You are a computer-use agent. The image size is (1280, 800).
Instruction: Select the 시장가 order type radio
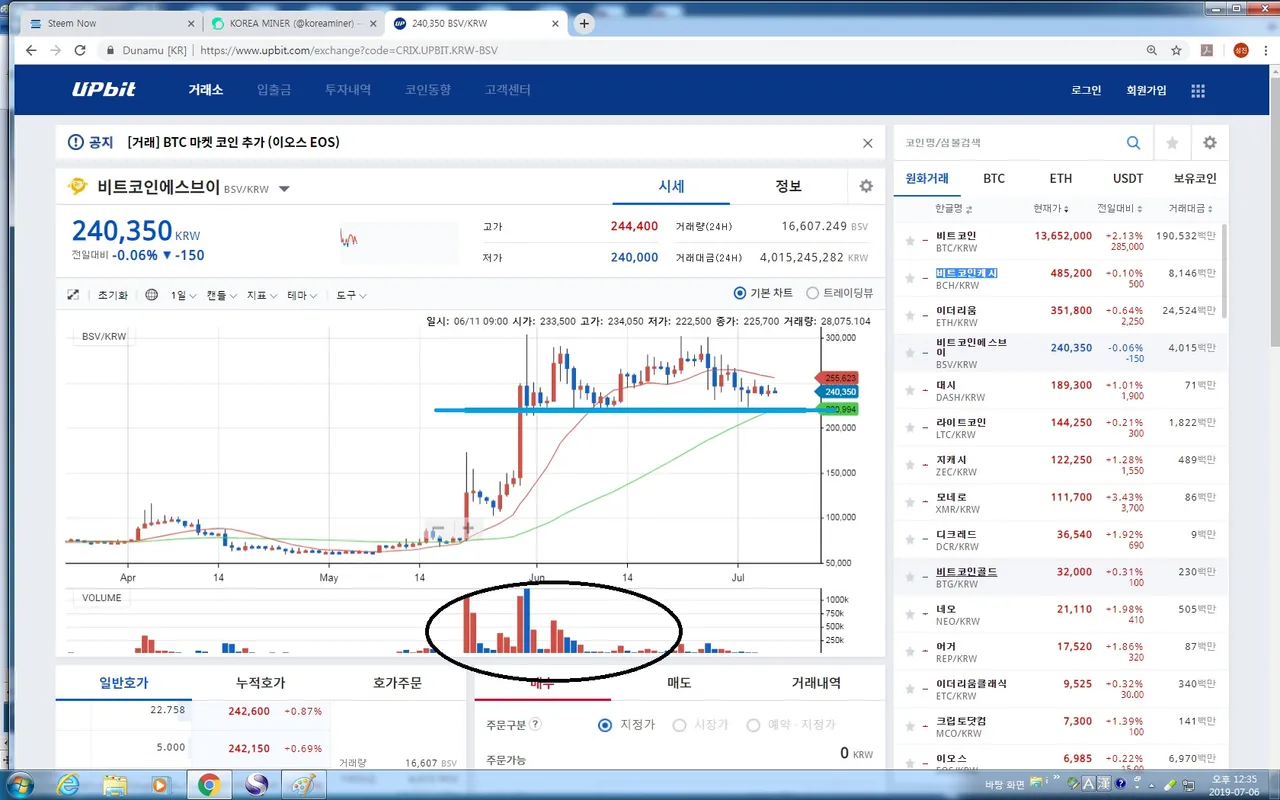point(680,725)
